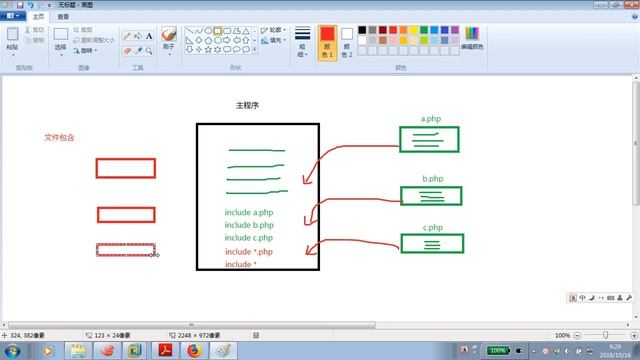
Task: Click the Paste (粘贴) clipboard icon
Action: tap(12, 34)
